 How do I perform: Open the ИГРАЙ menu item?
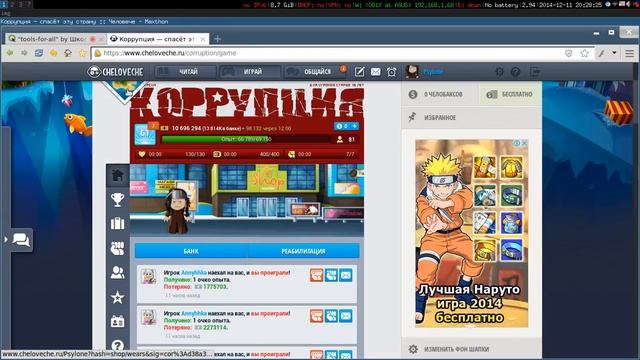click(250, 72)
